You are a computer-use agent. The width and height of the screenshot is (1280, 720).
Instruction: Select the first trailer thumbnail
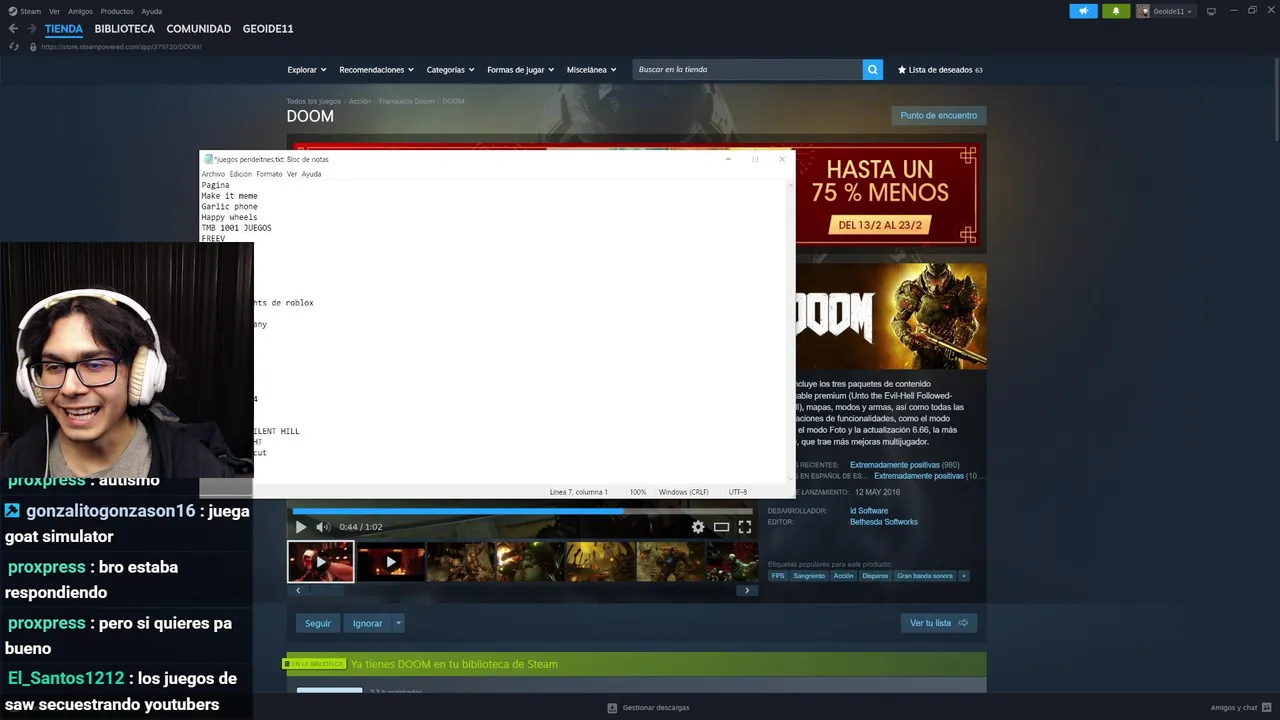coord(321,562)
